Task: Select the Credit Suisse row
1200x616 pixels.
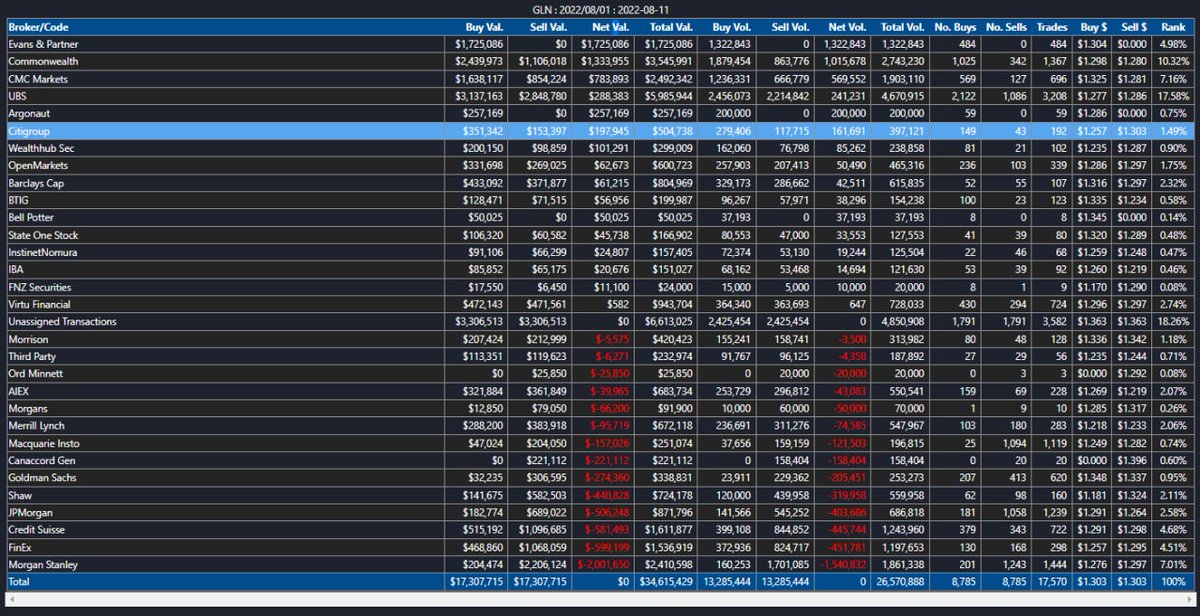Action: (598, 530)
